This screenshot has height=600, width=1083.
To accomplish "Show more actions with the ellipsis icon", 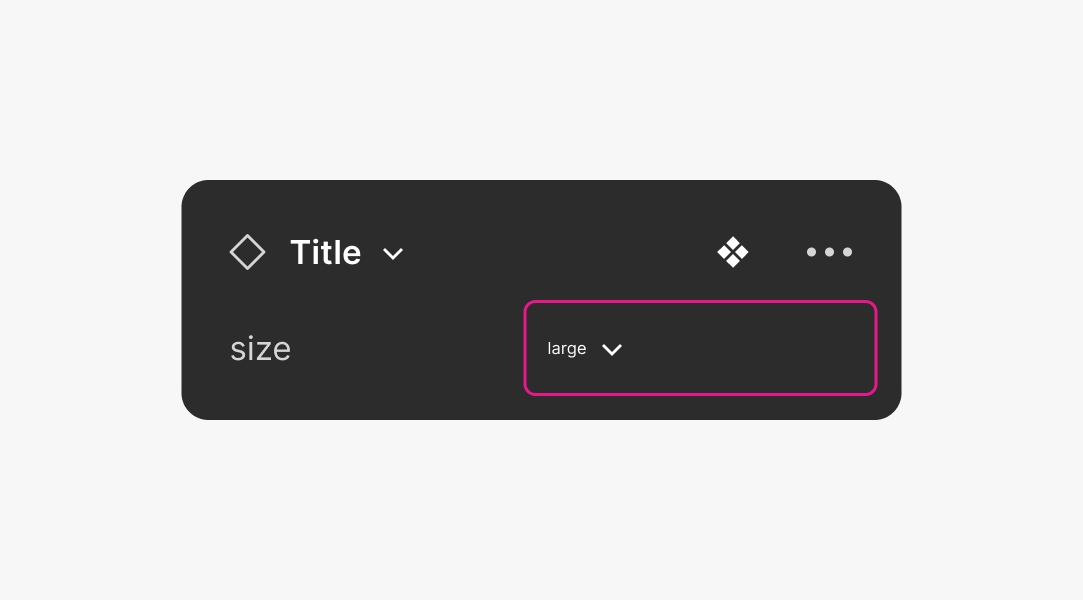I will pos(829,252).
